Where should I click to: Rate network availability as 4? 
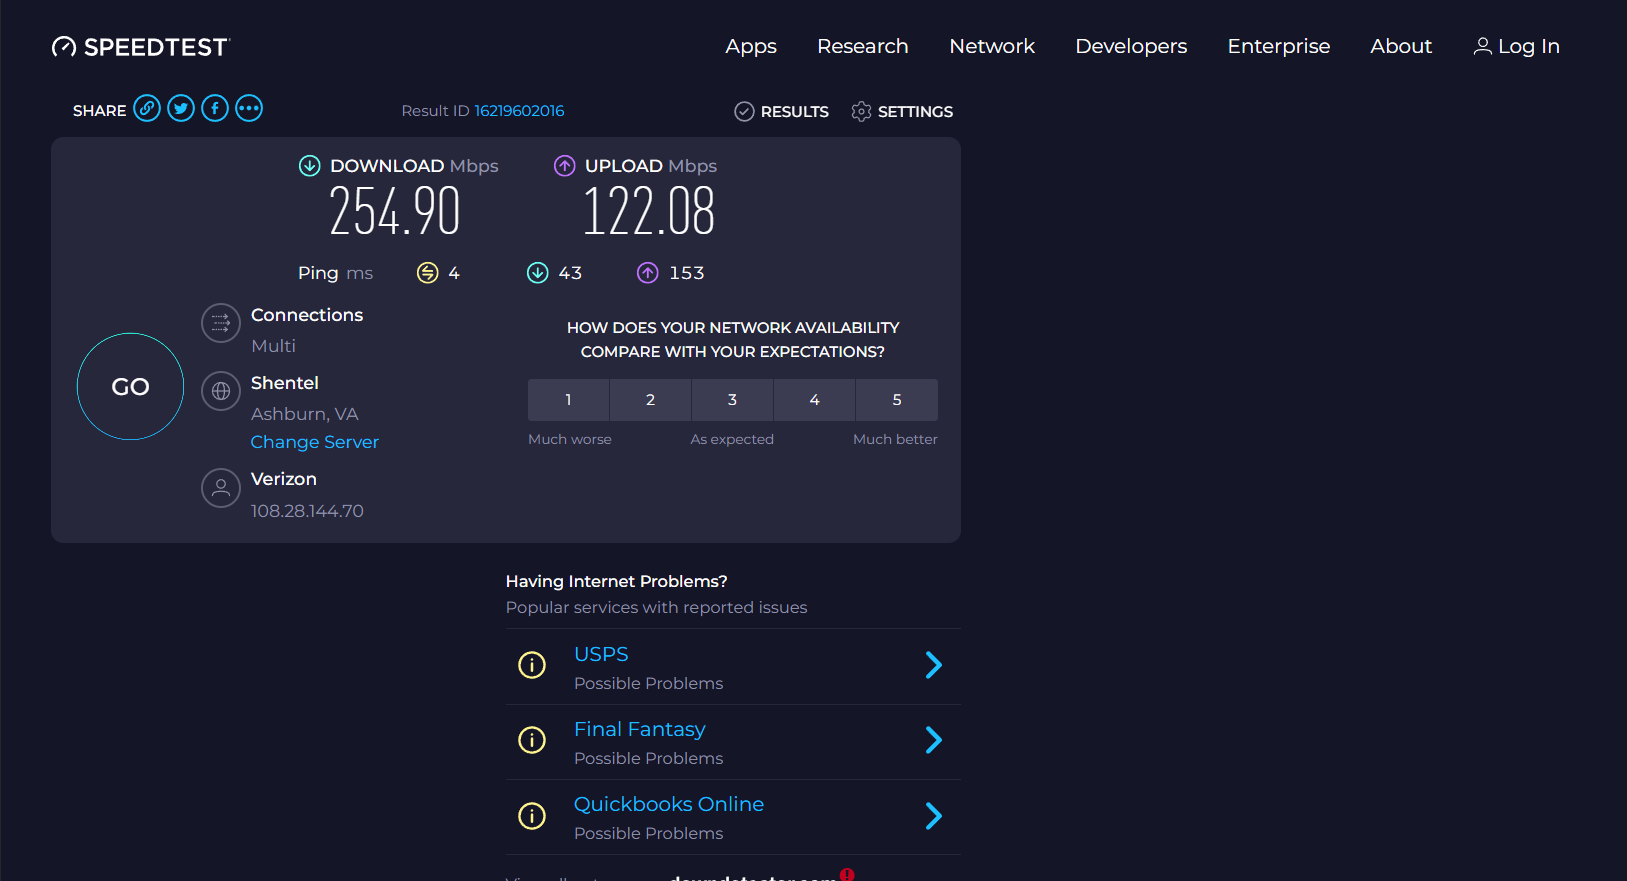[814, 400]
